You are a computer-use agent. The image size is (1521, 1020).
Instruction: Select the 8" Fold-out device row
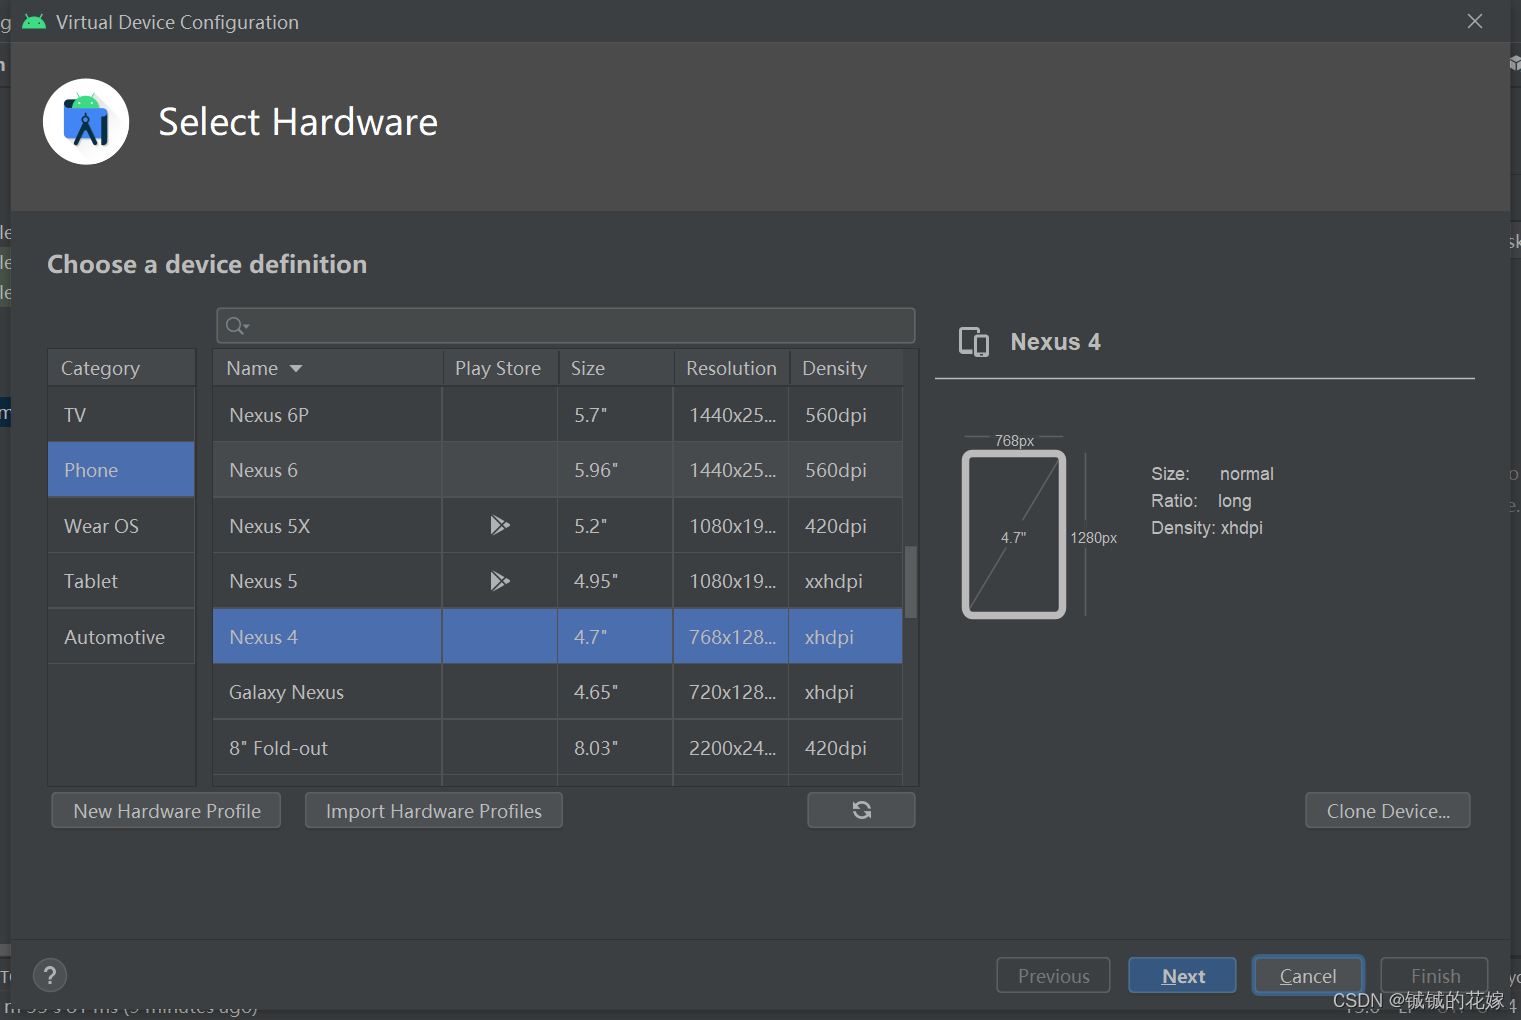557,748
